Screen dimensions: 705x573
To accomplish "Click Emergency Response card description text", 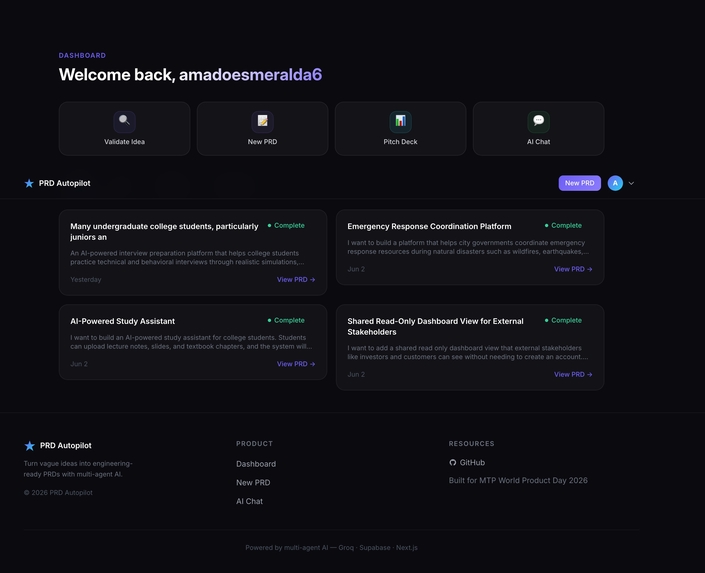I will click(x=468, y=247).
